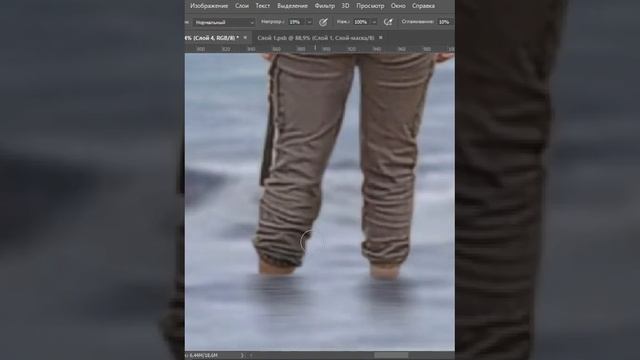
Task: Open the Фильтр menu
Action: click(324, 6)
